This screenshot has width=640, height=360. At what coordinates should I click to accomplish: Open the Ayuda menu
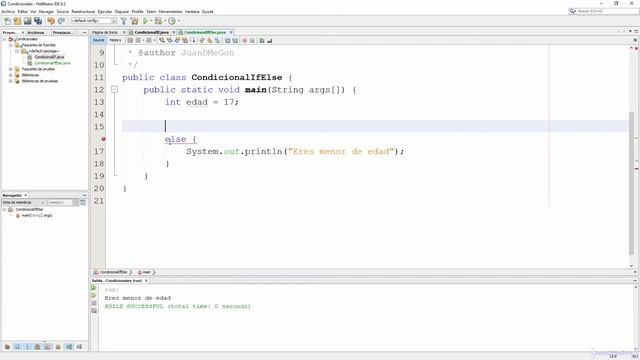pyautogui.click(x=207, y=11)
